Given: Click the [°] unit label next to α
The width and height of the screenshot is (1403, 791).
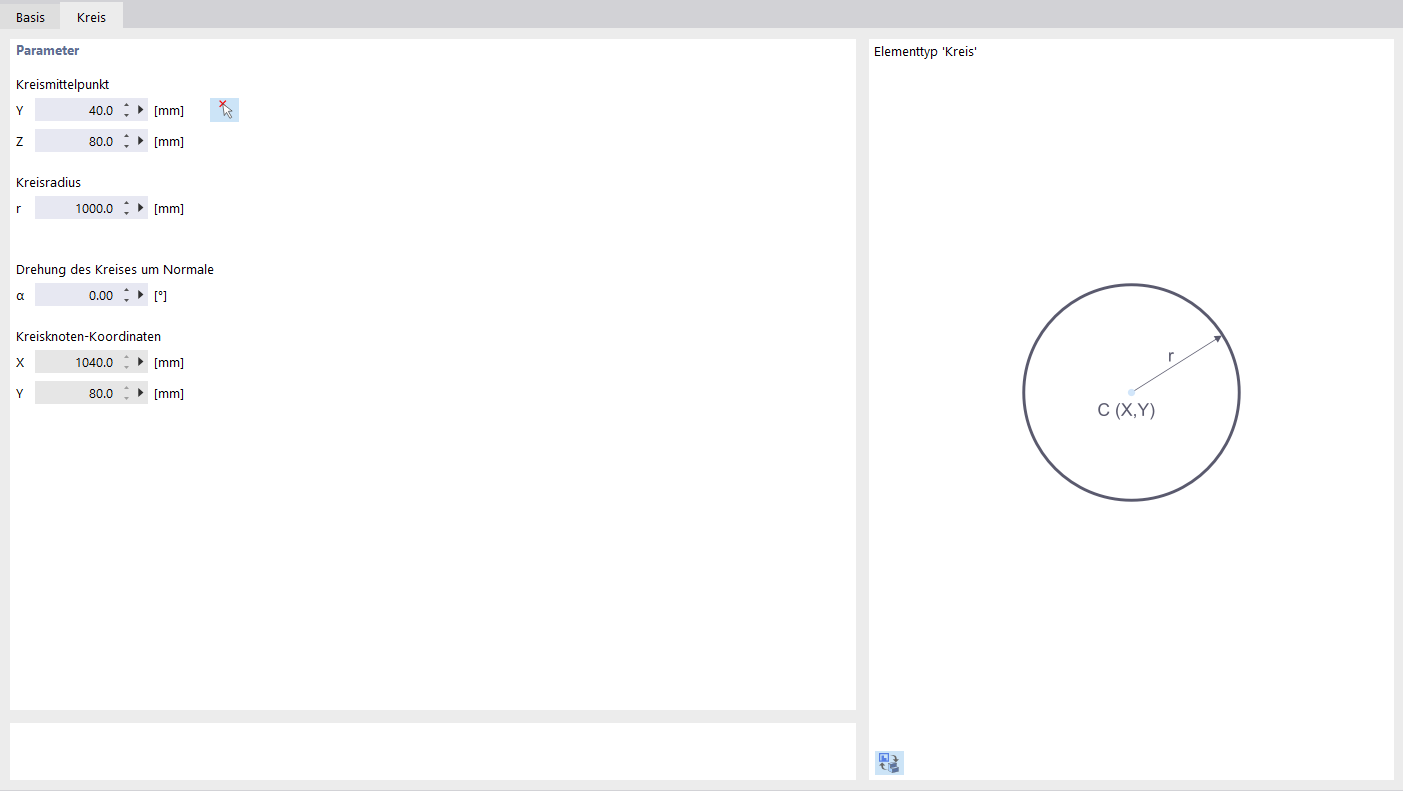Looking at the screenshot, I should click(x=160, y=296).
